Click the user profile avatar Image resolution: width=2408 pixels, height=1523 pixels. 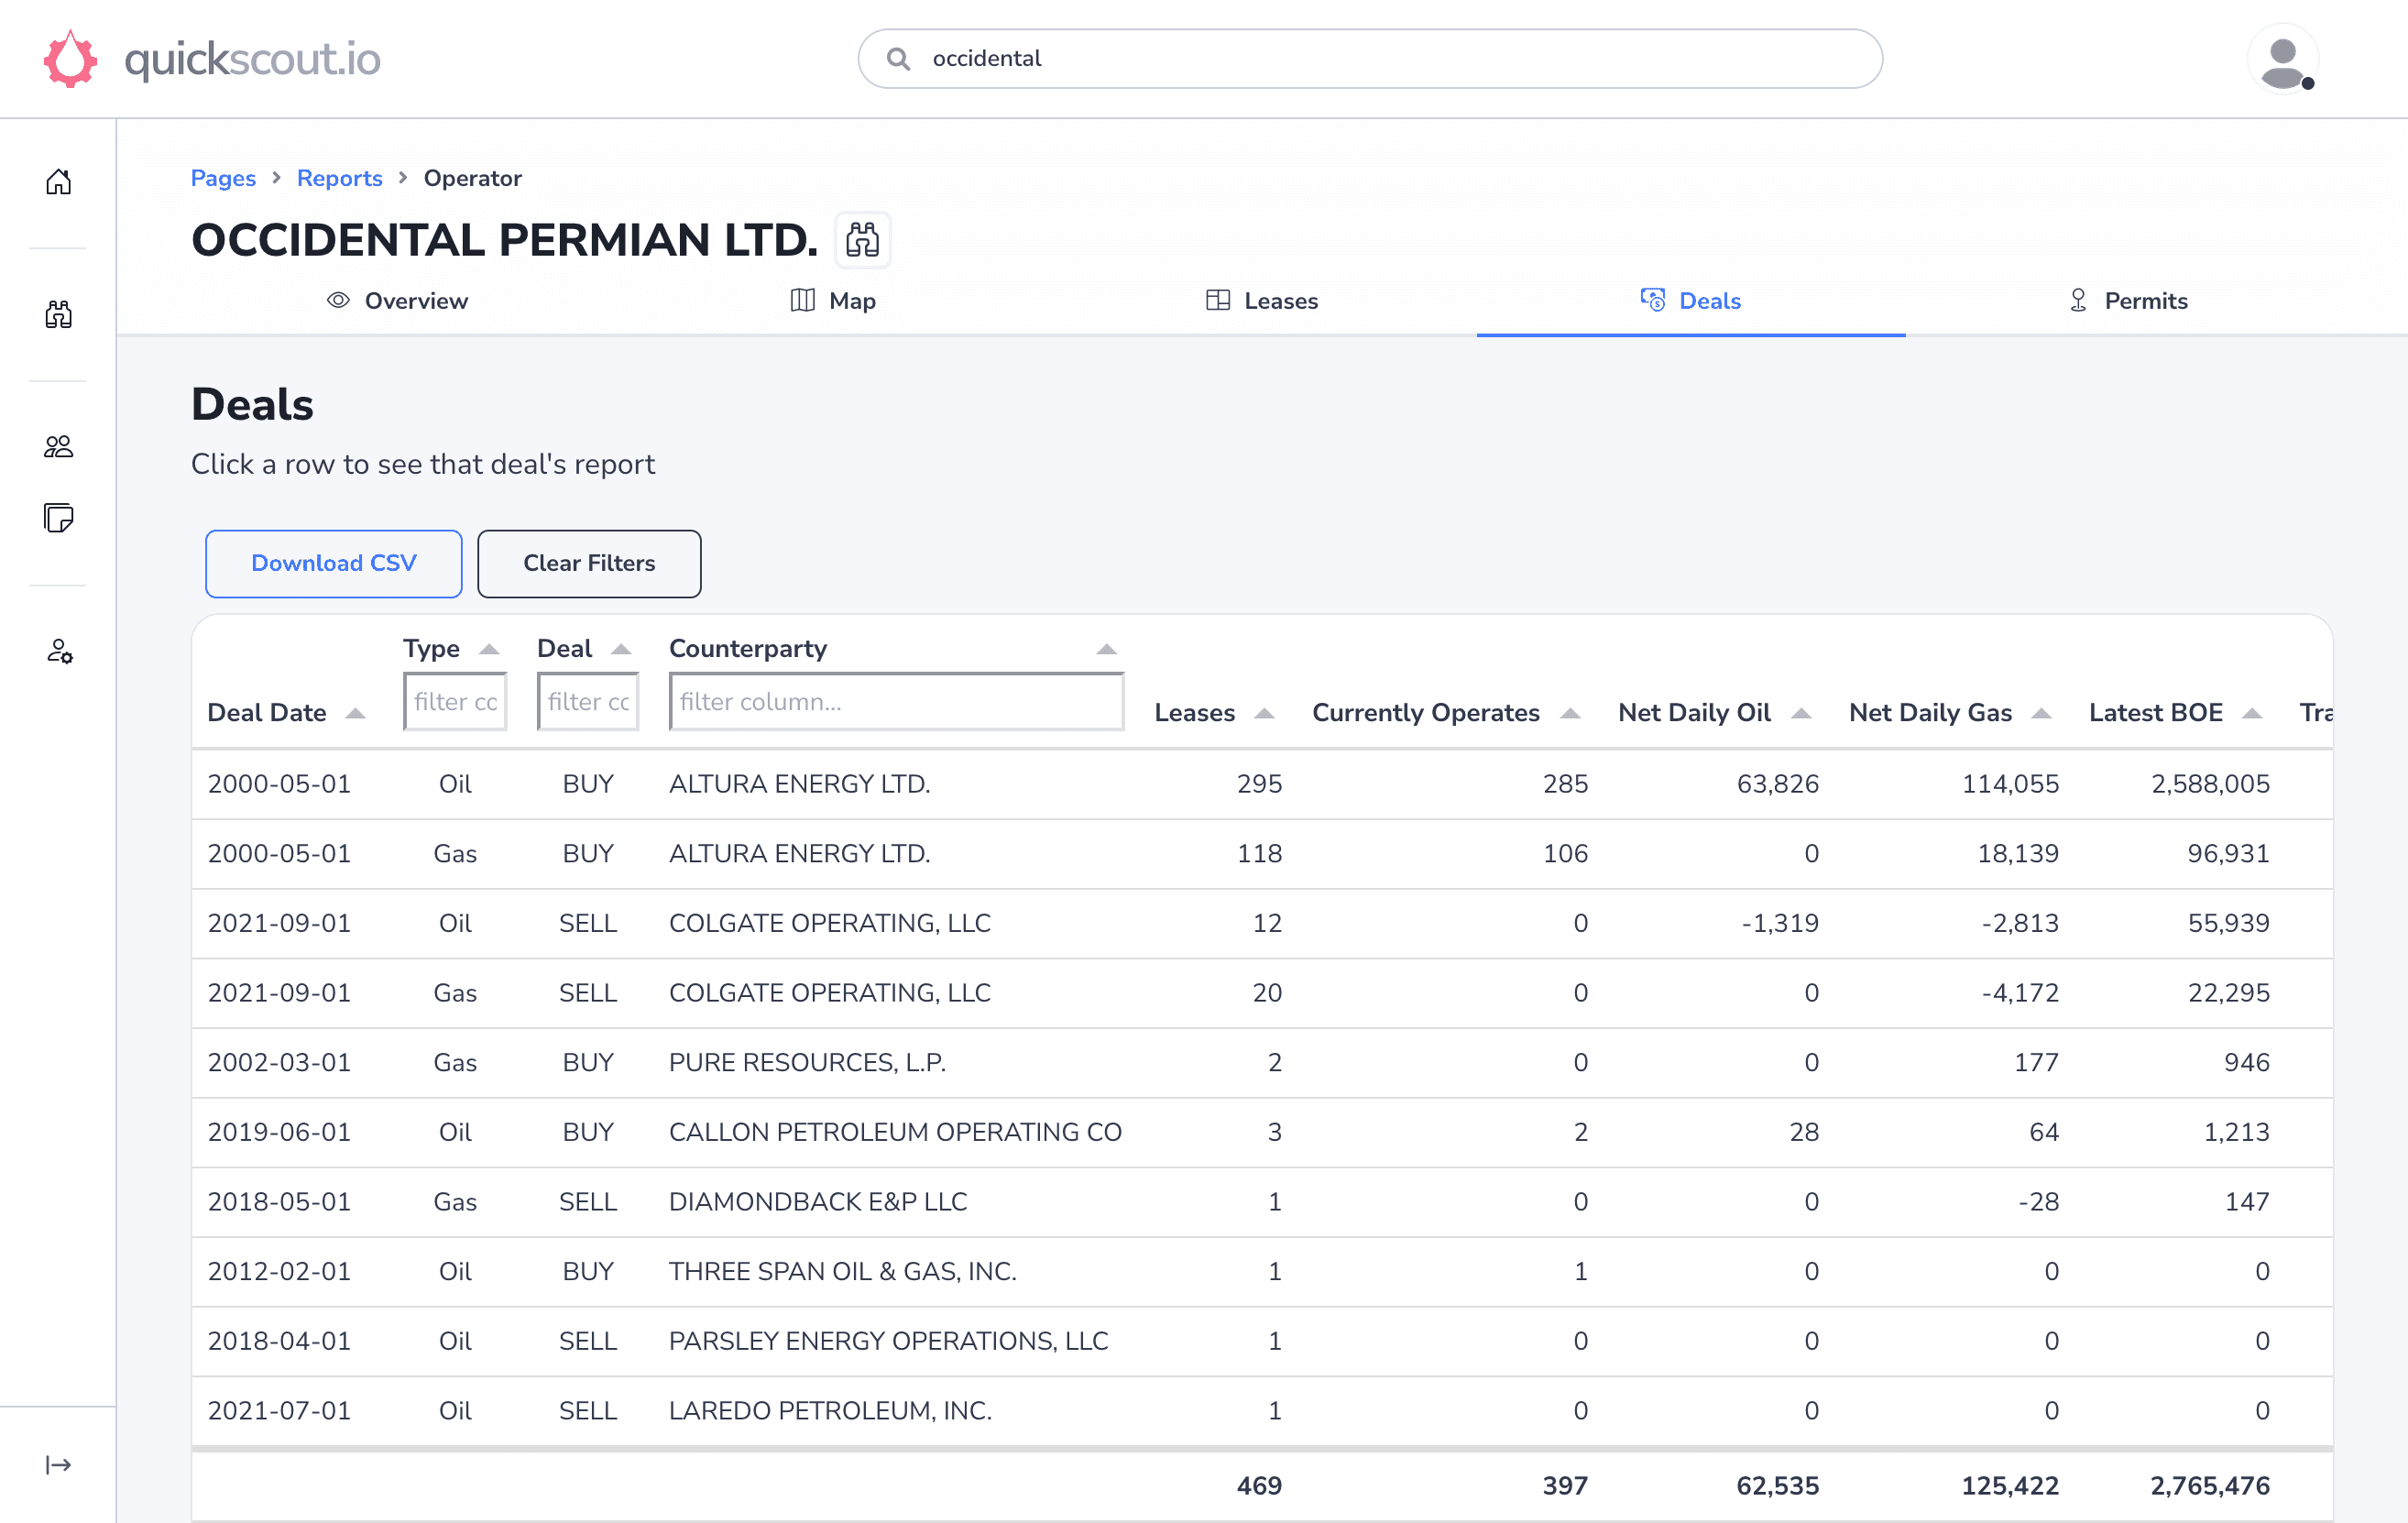(2283, 60)
